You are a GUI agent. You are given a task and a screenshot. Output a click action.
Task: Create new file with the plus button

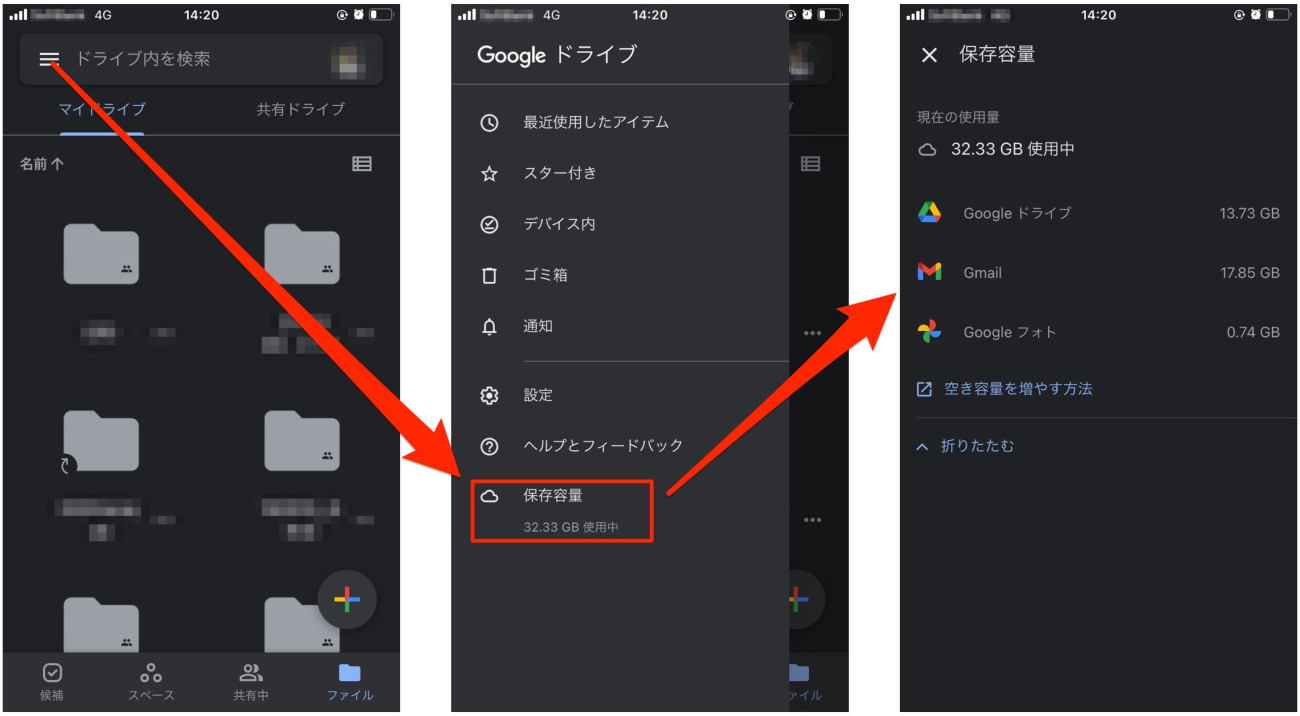347,601
